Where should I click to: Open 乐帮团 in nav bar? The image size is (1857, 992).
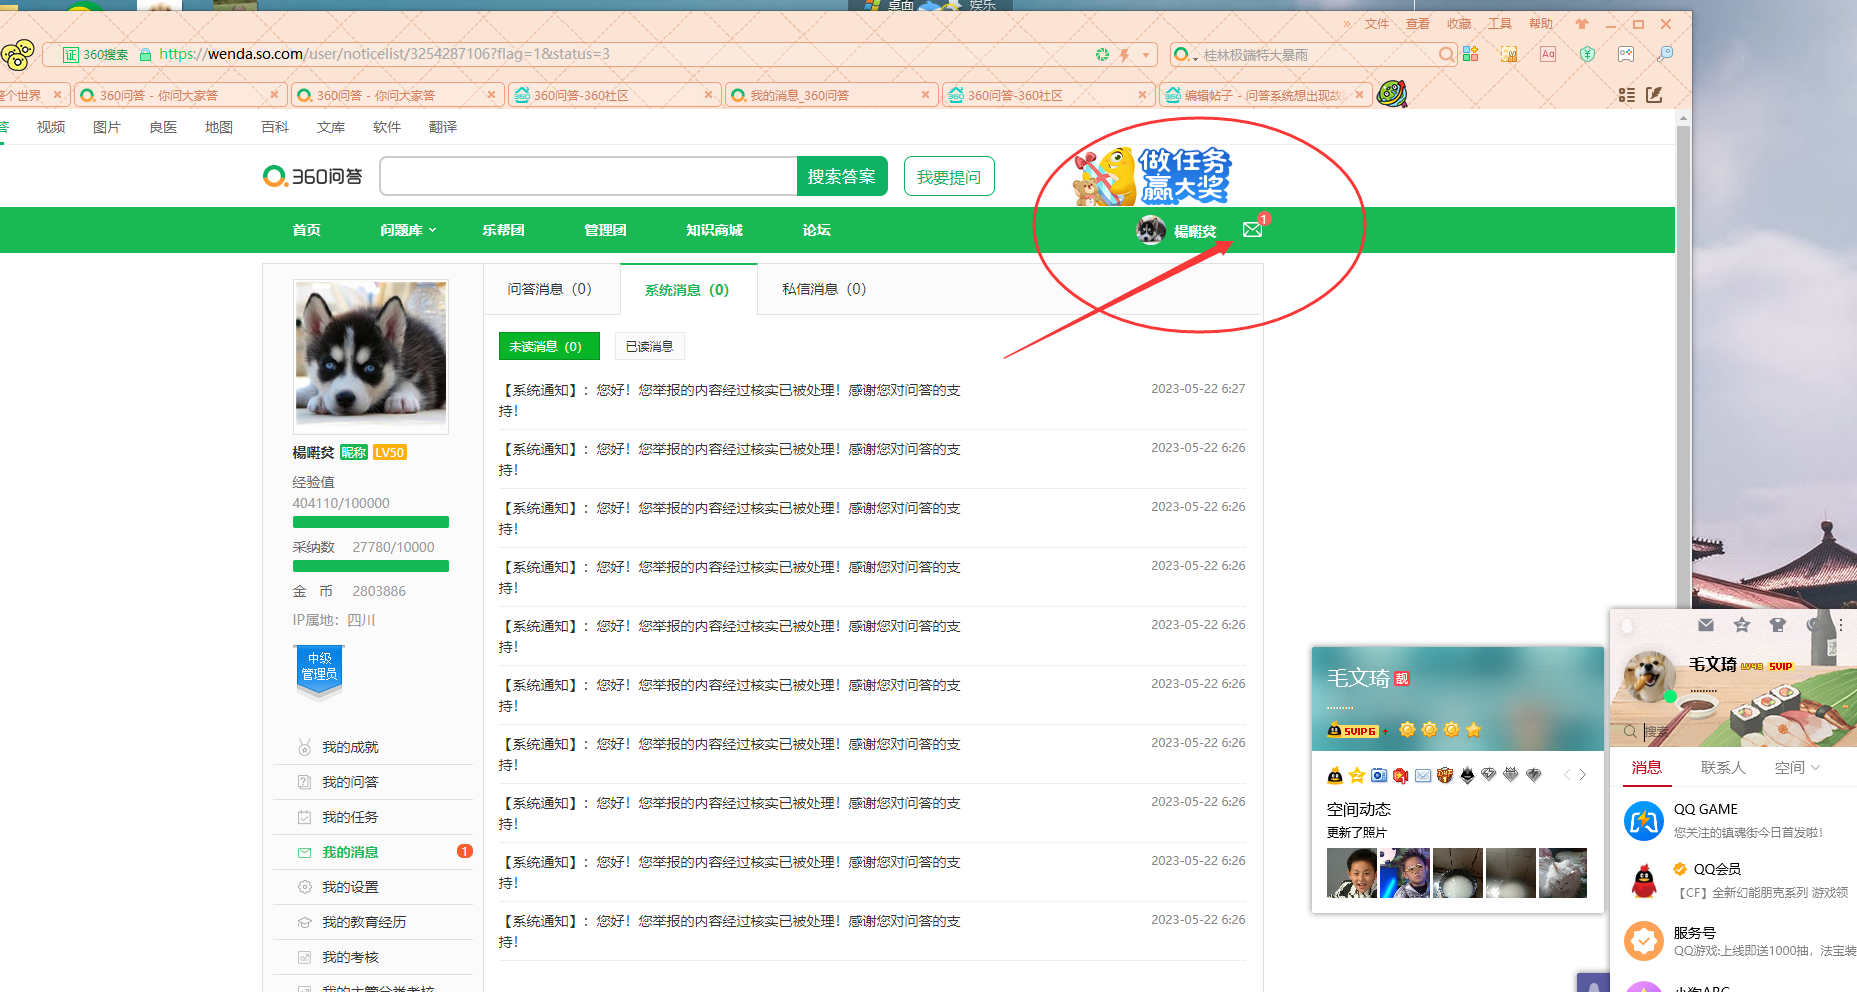[504, 230]
